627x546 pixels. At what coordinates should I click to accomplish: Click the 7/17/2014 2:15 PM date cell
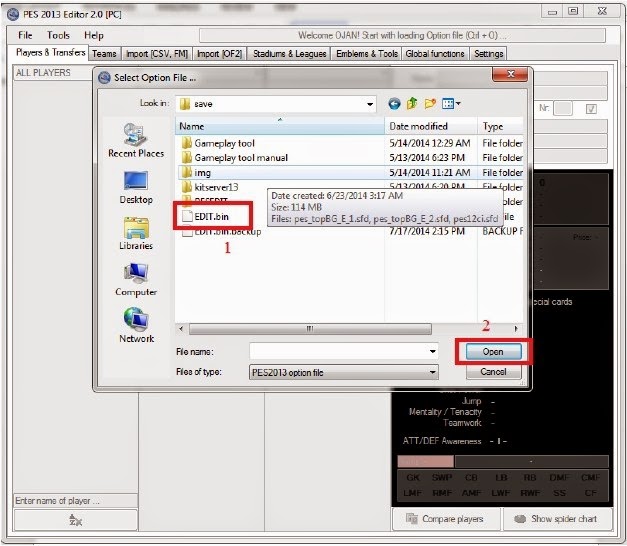pos(427,231)
